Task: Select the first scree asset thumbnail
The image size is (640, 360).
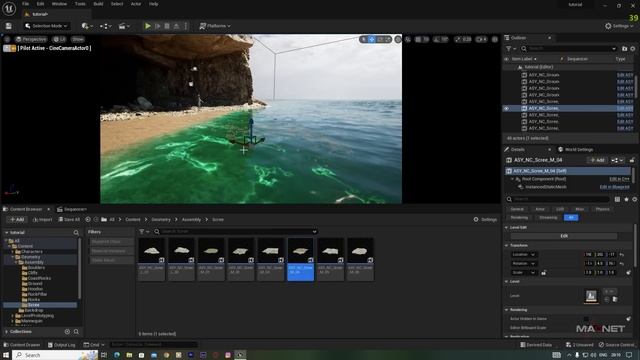Action: [x=151, y=259]
